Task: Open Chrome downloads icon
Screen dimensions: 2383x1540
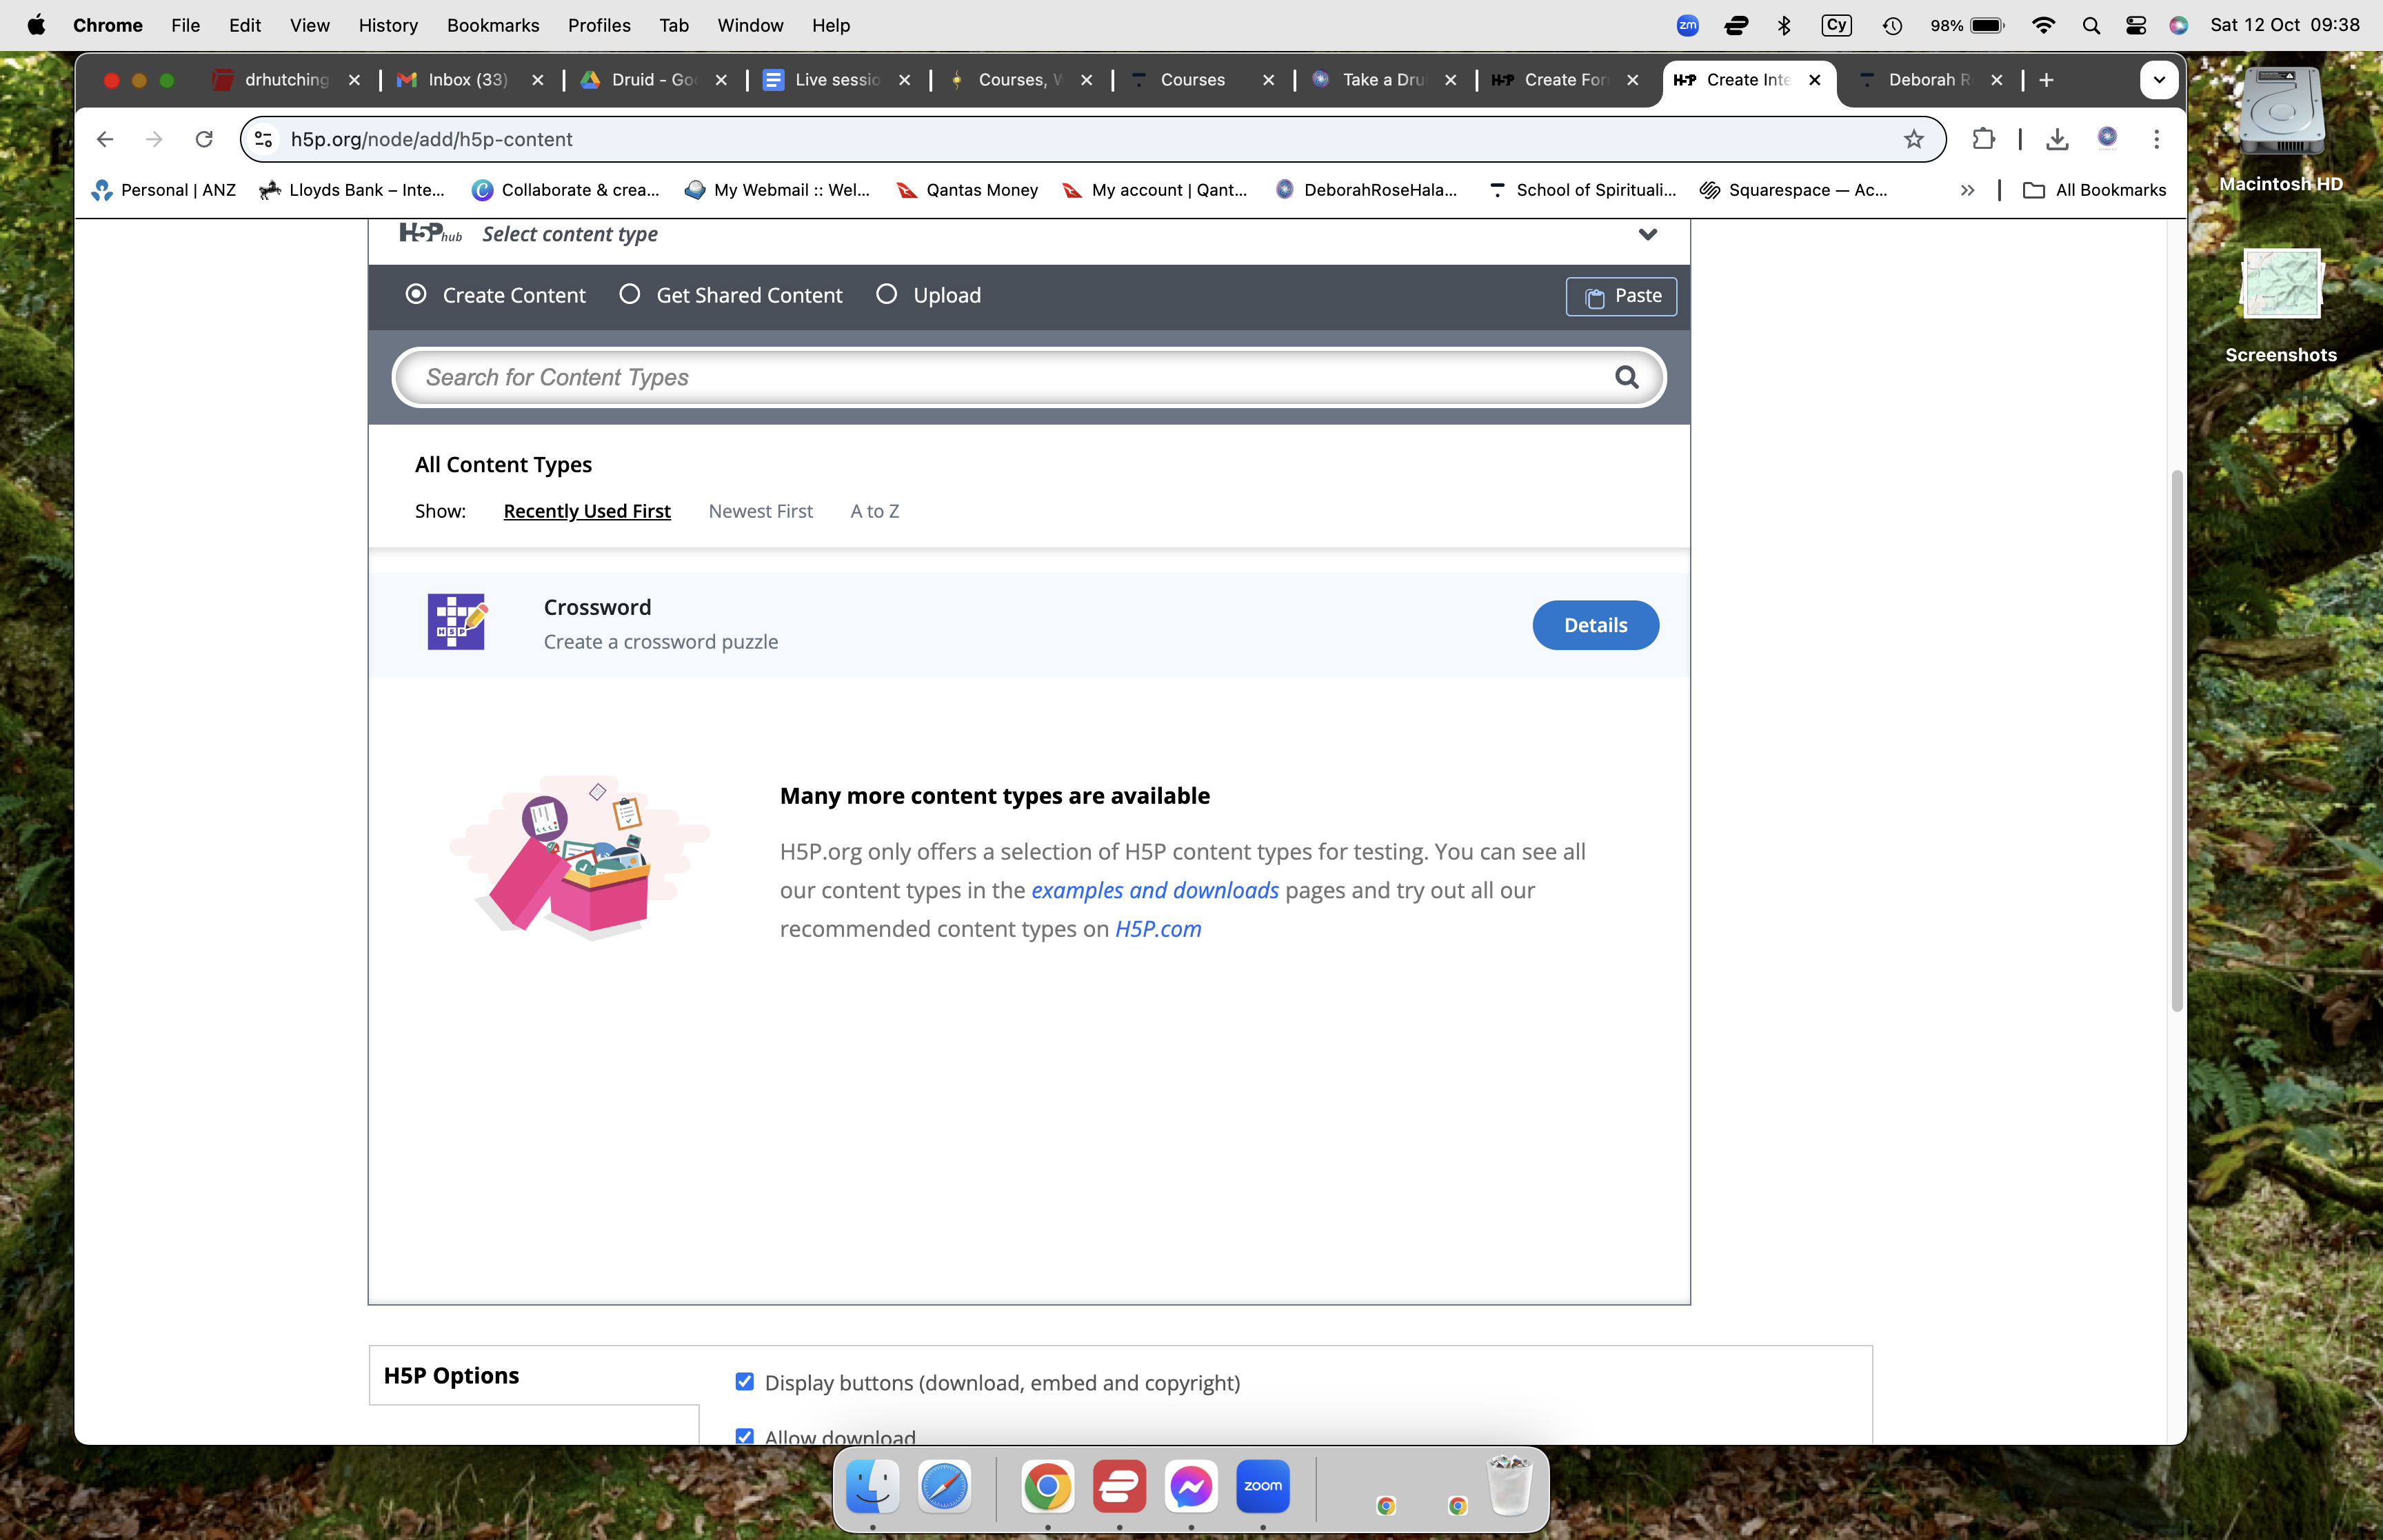Action: point(2056,139)
